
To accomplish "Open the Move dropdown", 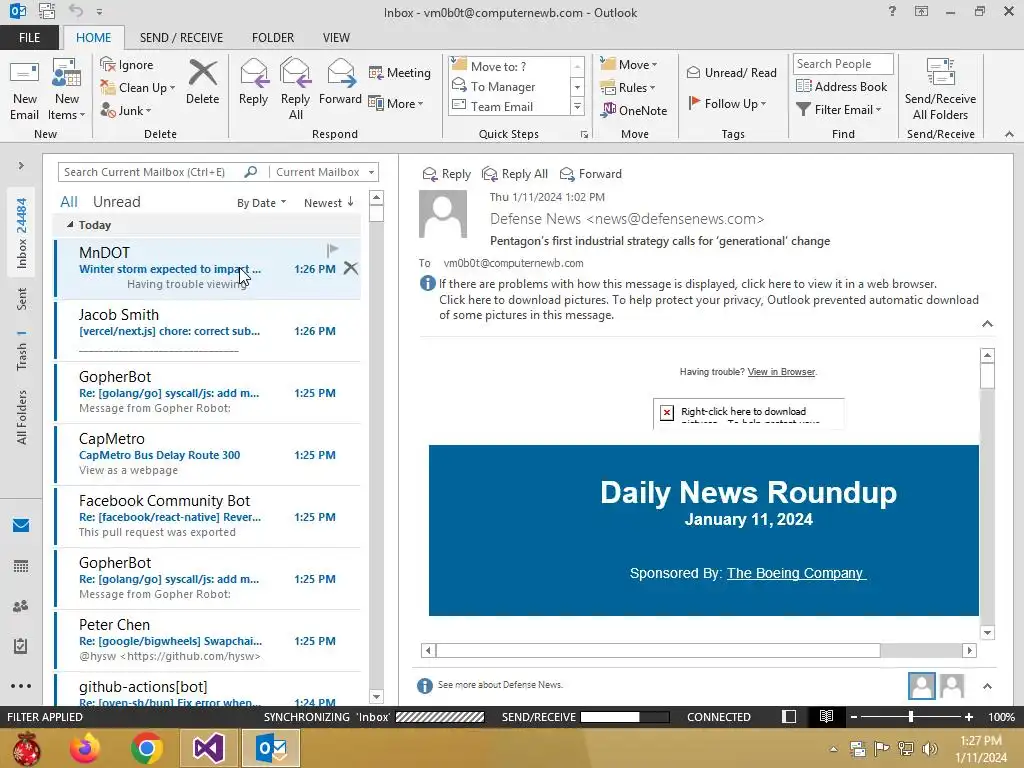I will pos(629,64).
